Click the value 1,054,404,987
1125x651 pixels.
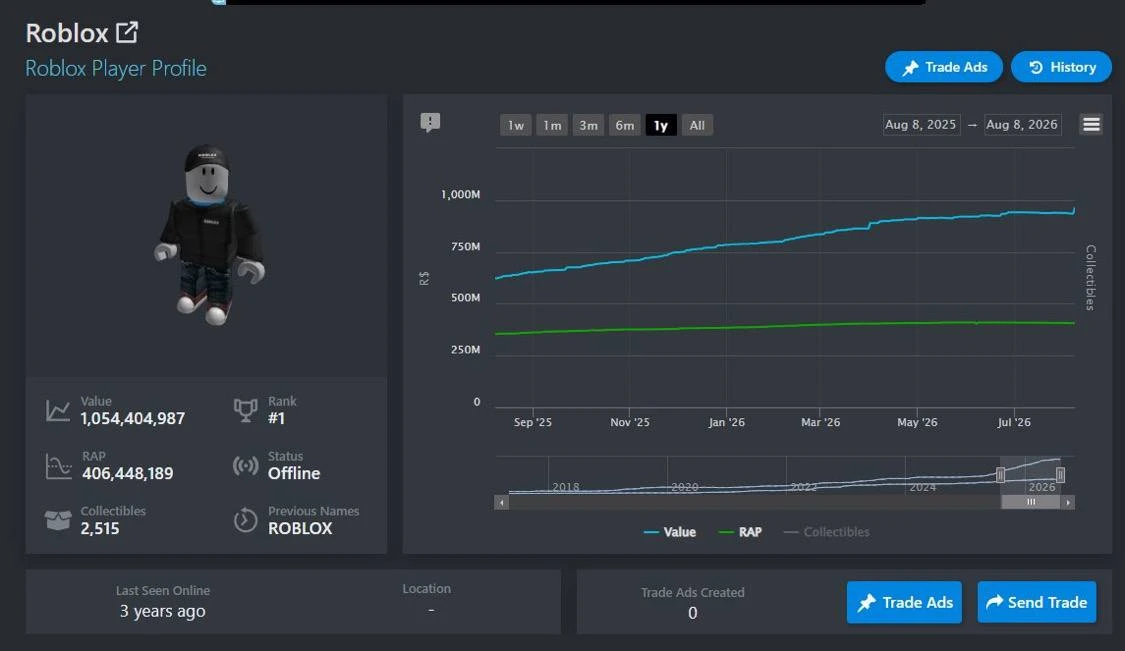tap(133, 418)
